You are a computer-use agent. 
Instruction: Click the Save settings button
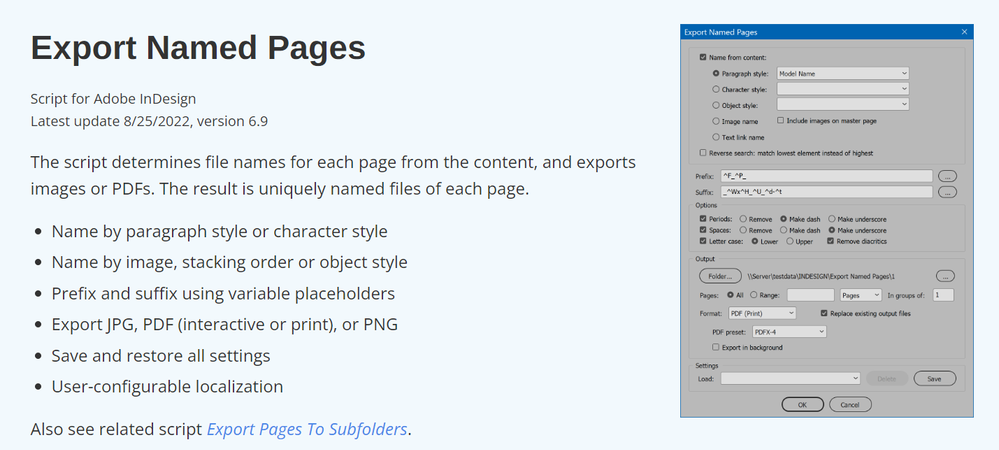[934, 379]
